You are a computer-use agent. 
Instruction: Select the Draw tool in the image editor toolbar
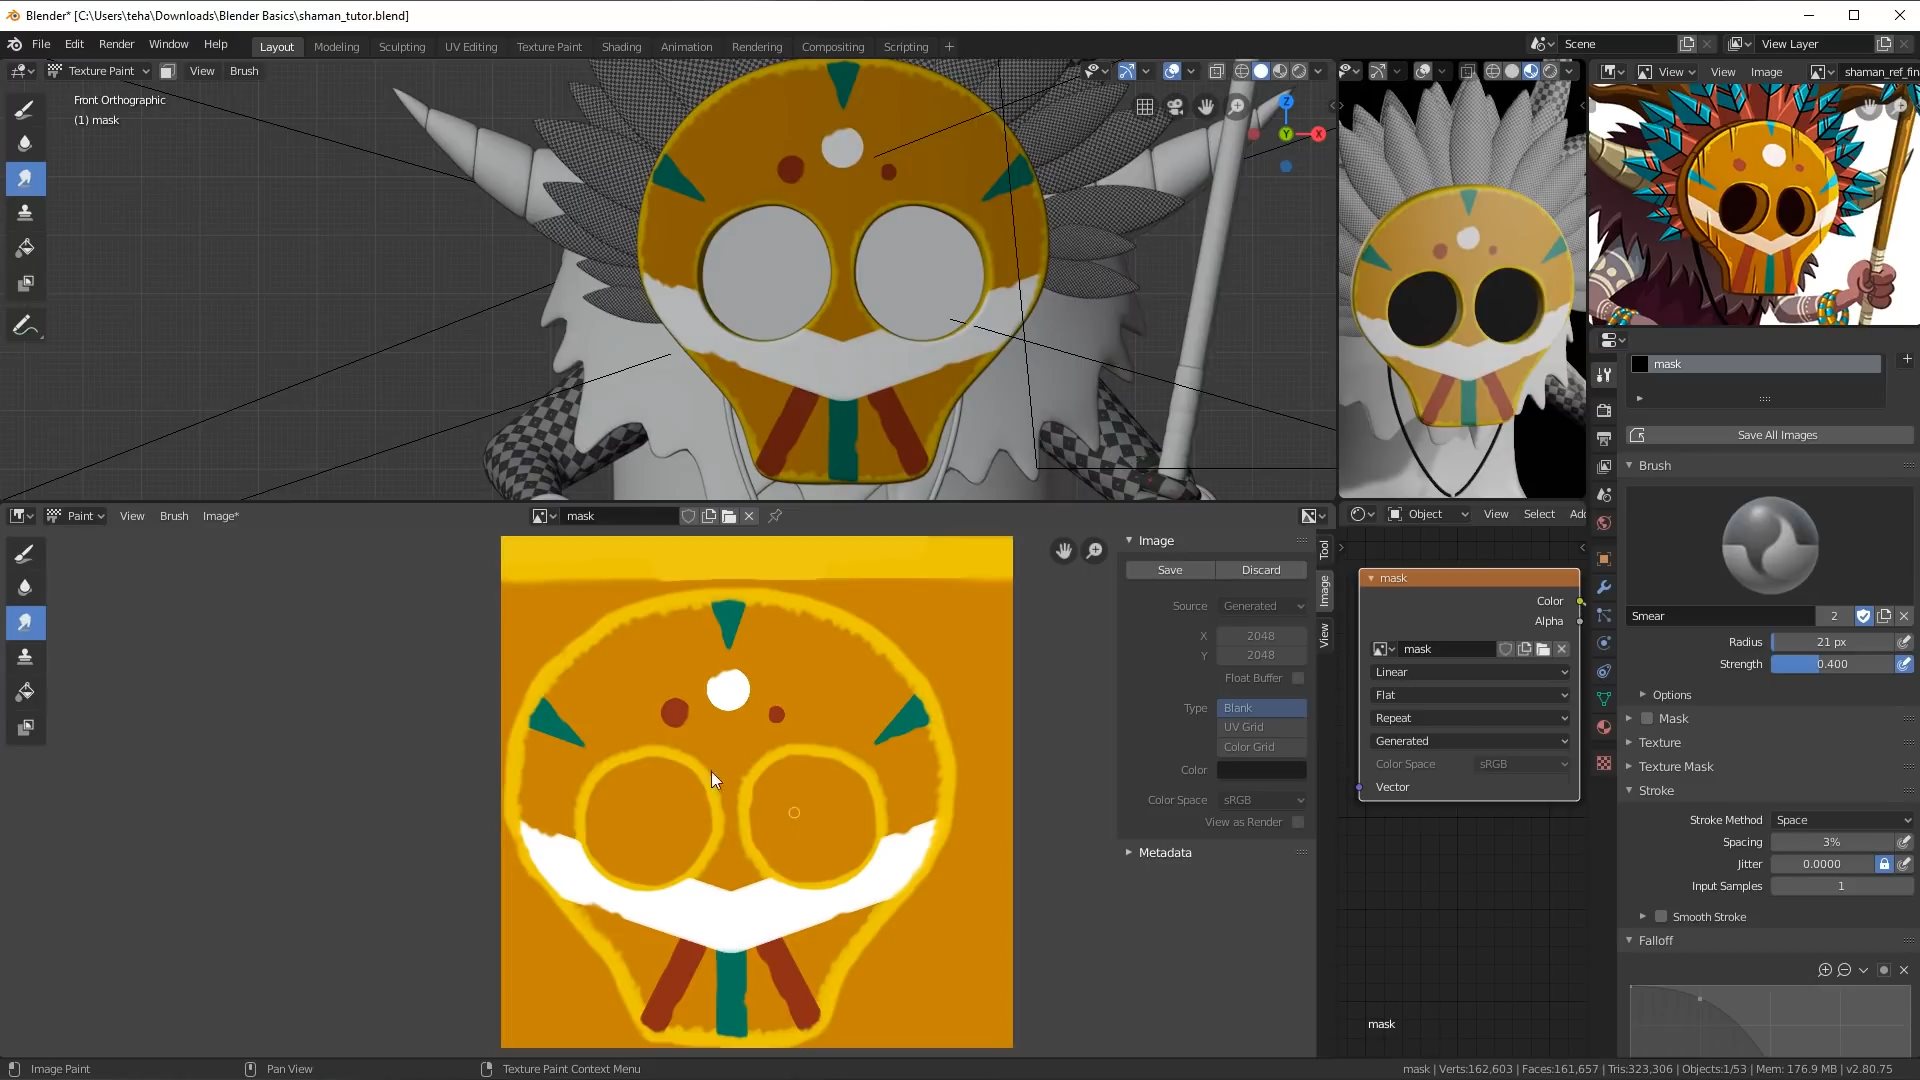(x=25, y=553)
